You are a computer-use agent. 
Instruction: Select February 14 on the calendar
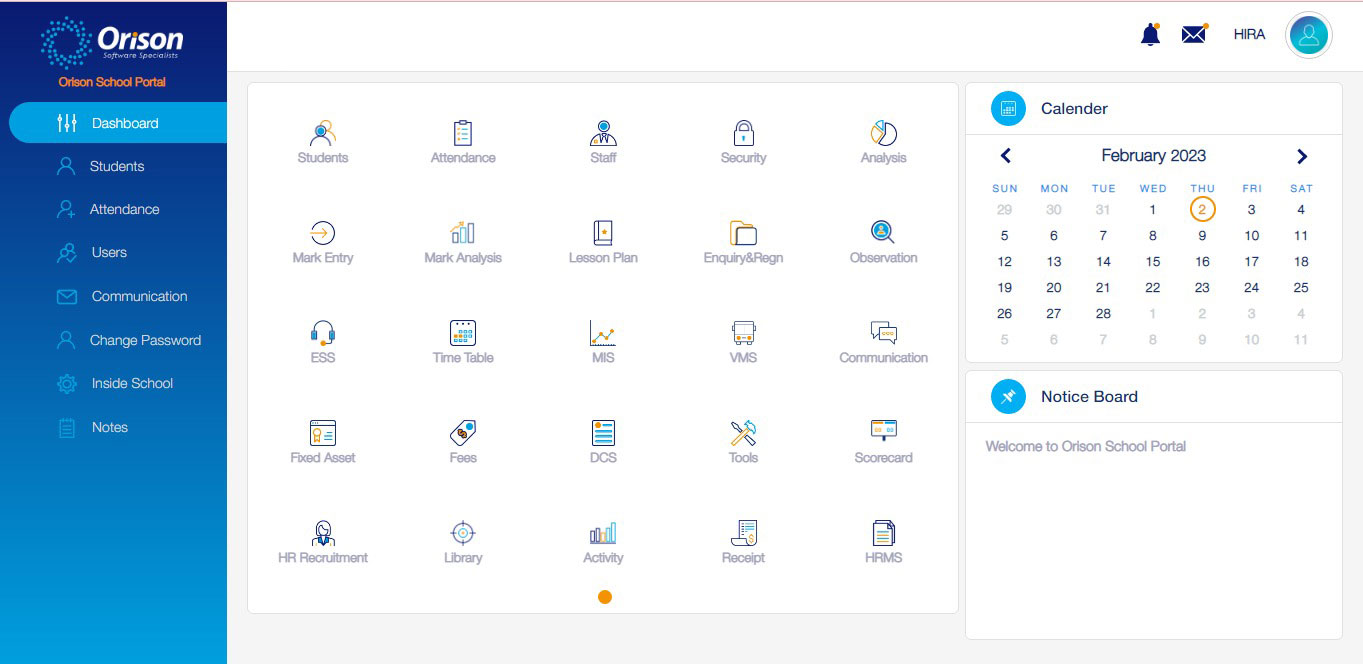pos(1103,262)
